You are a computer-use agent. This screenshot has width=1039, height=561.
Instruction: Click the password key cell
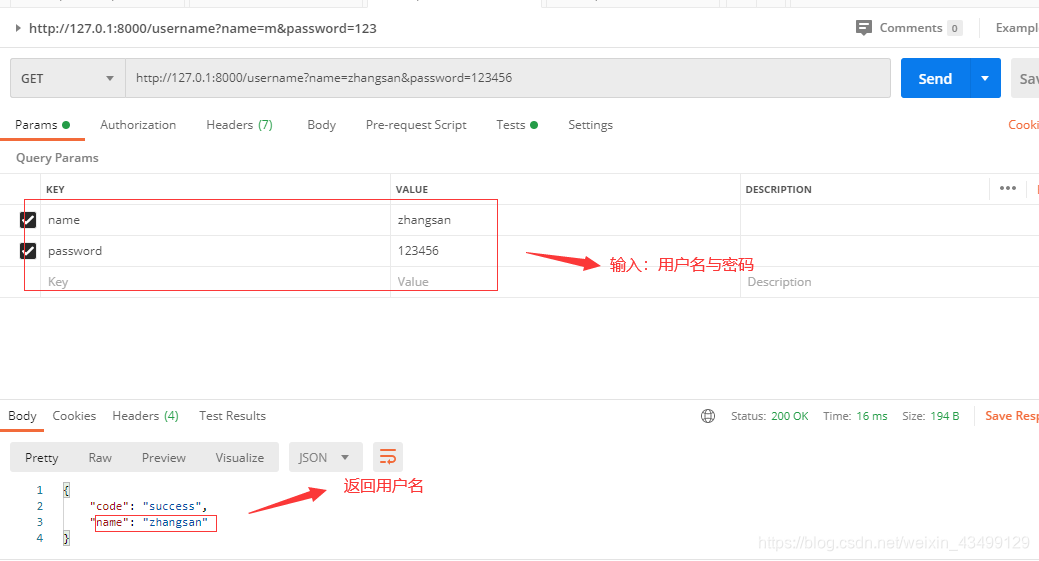click(215, 251)
